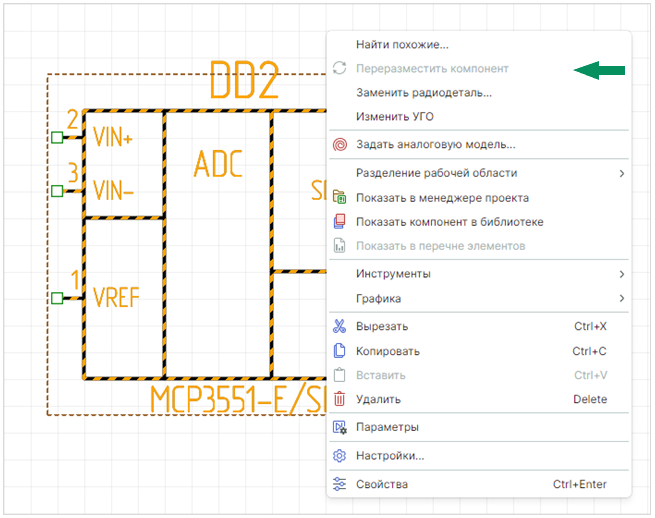Choose Показать в менеджере проекта
The height and width of the screenshot is (518, 655).
pyautogui.click(x=479, y=198)
